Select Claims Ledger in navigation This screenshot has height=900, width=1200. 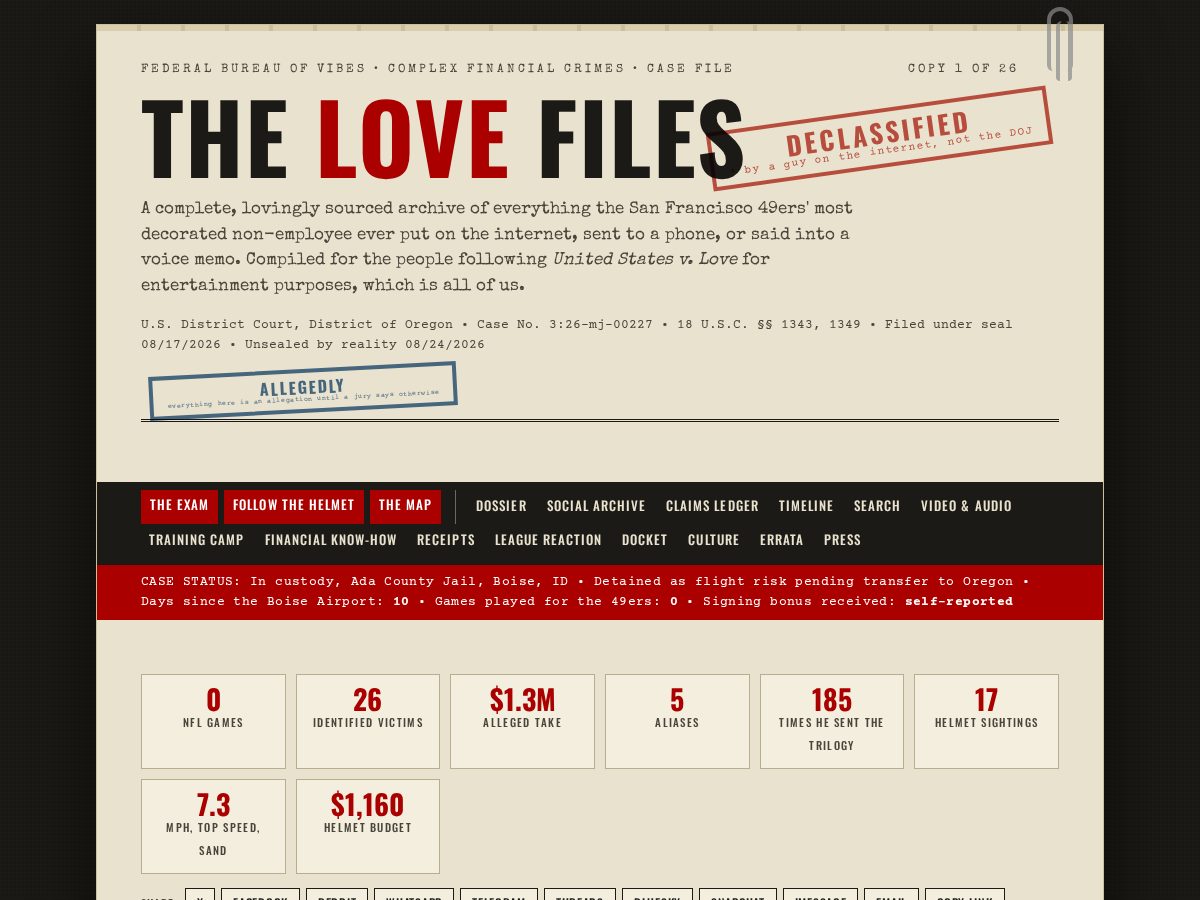coord(712,506)
